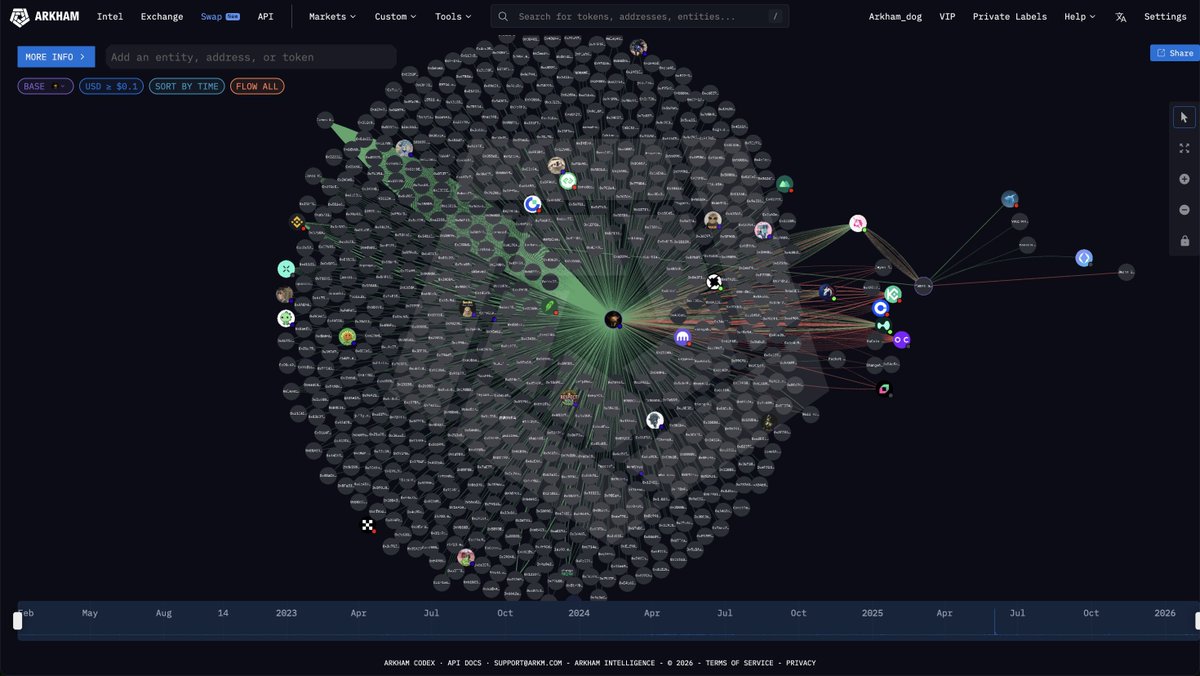Open the USD ≥ $0.1 filter
Viewport: 1200px width, 676px height.
coord(111,86)
